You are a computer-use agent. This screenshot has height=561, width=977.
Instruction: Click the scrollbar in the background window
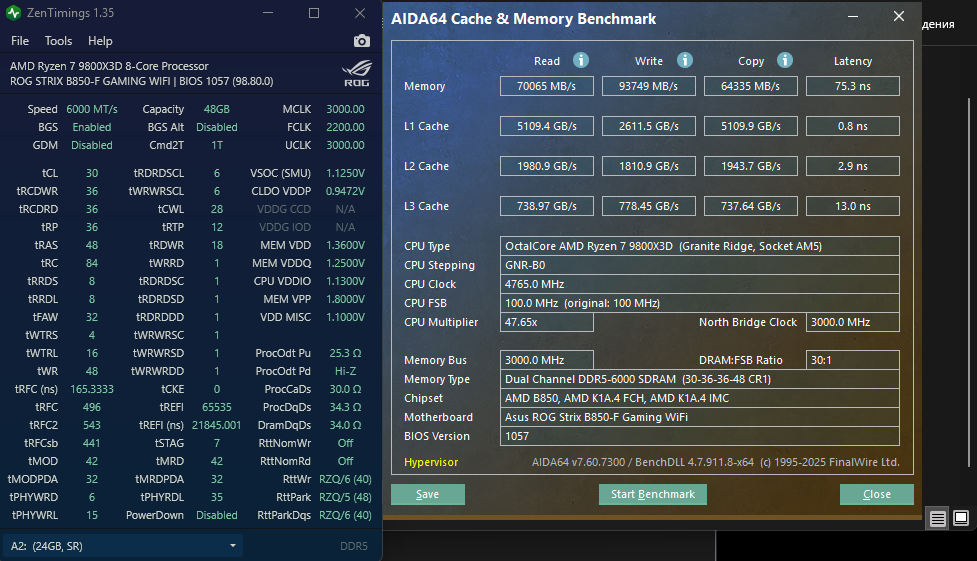click(x=969, y=280)
